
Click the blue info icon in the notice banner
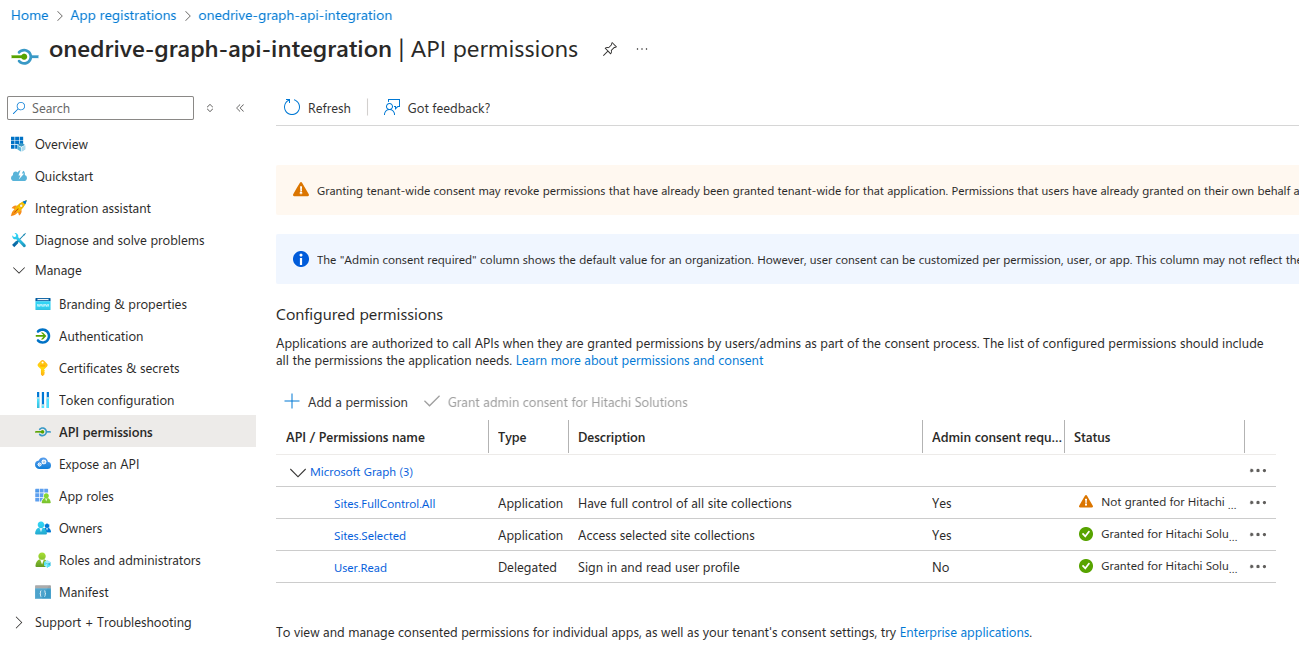301,259
